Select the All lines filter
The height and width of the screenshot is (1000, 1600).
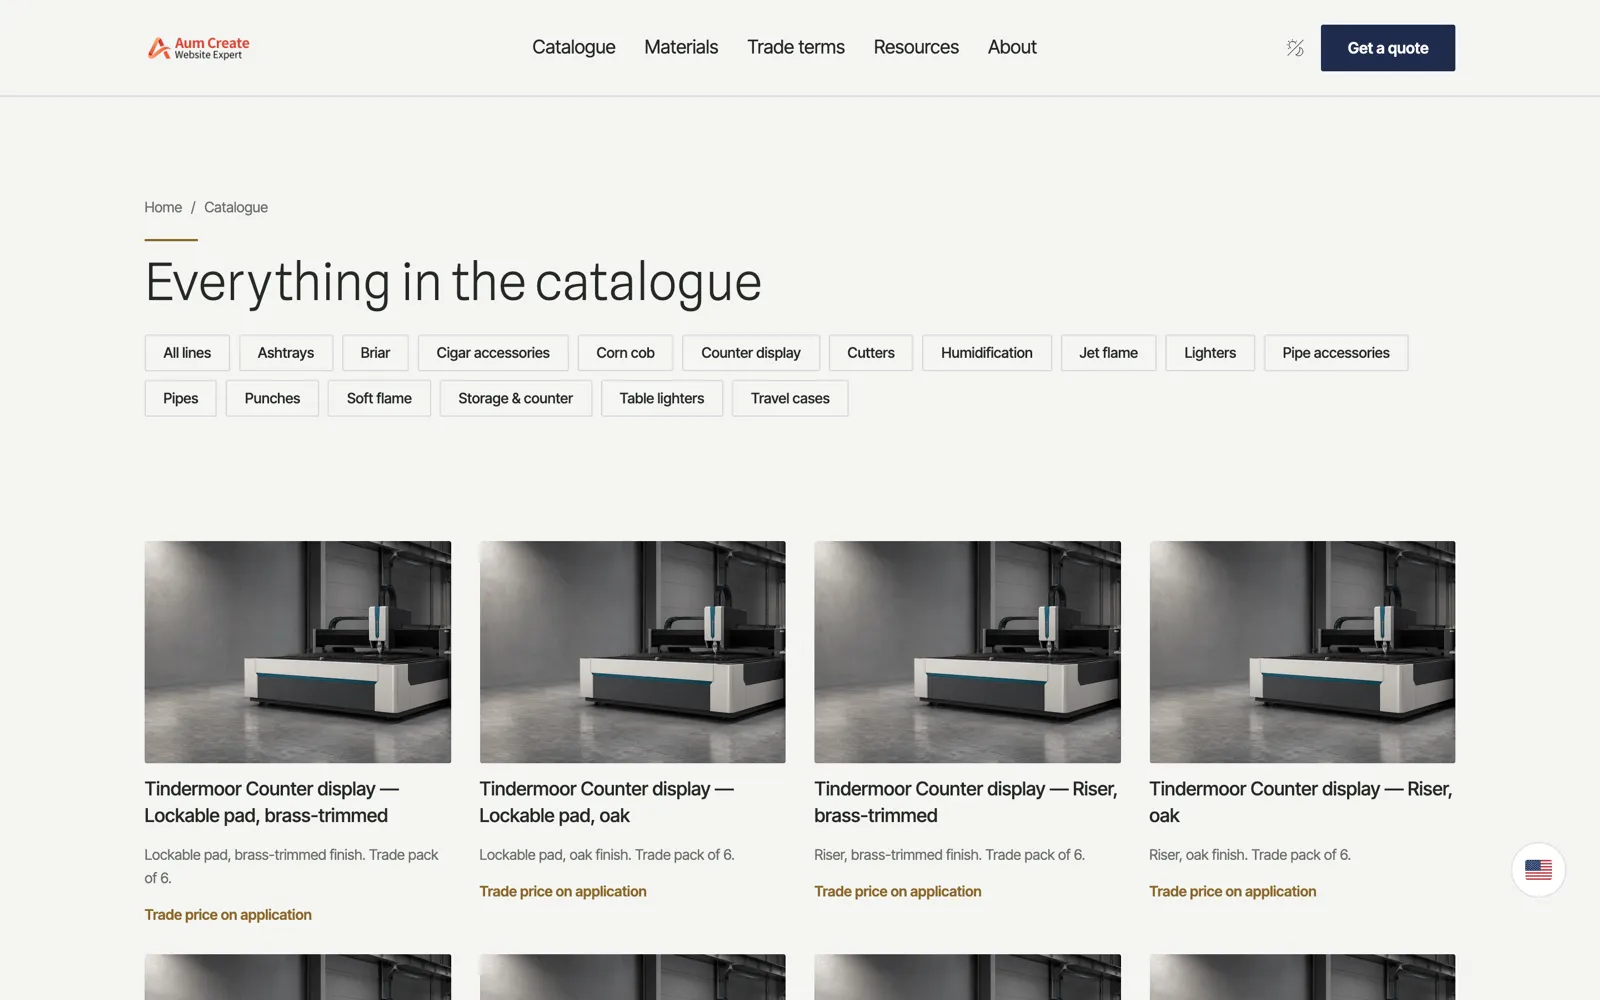click(x=187, y=353)
